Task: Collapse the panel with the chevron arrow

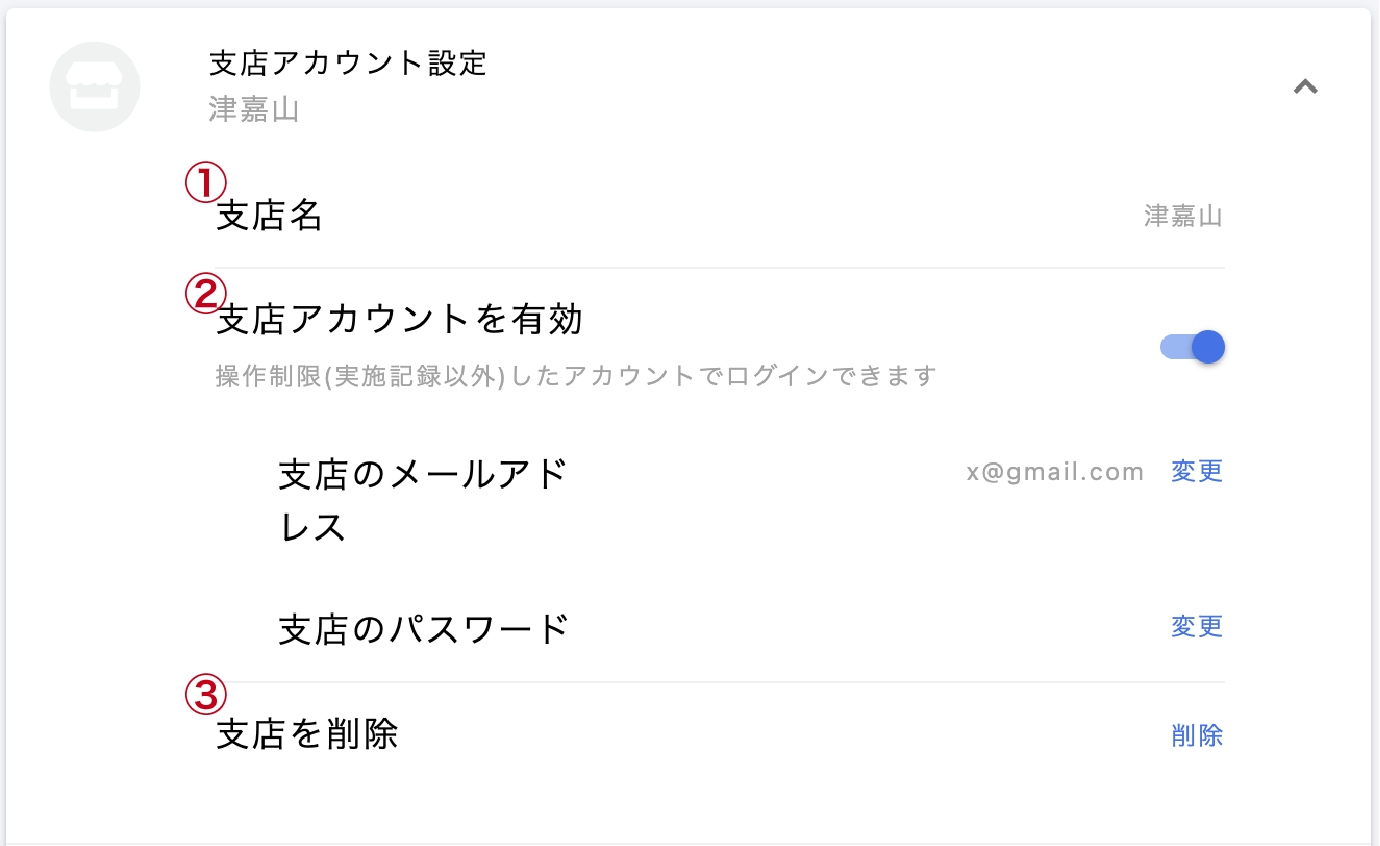Action: 1305,87
